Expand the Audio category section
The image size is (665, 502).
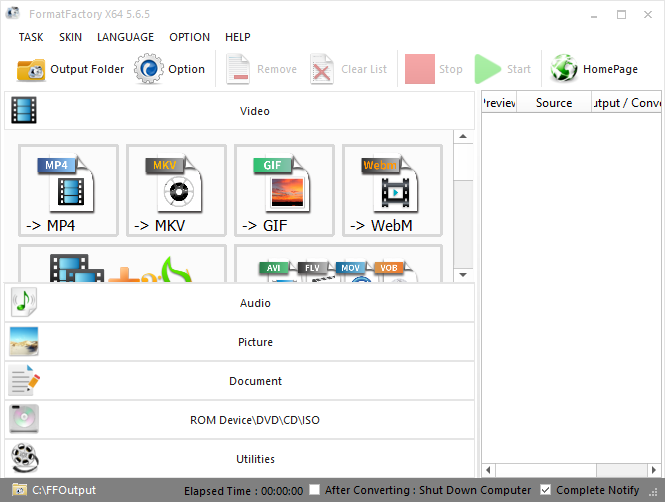tap(240, 303)
